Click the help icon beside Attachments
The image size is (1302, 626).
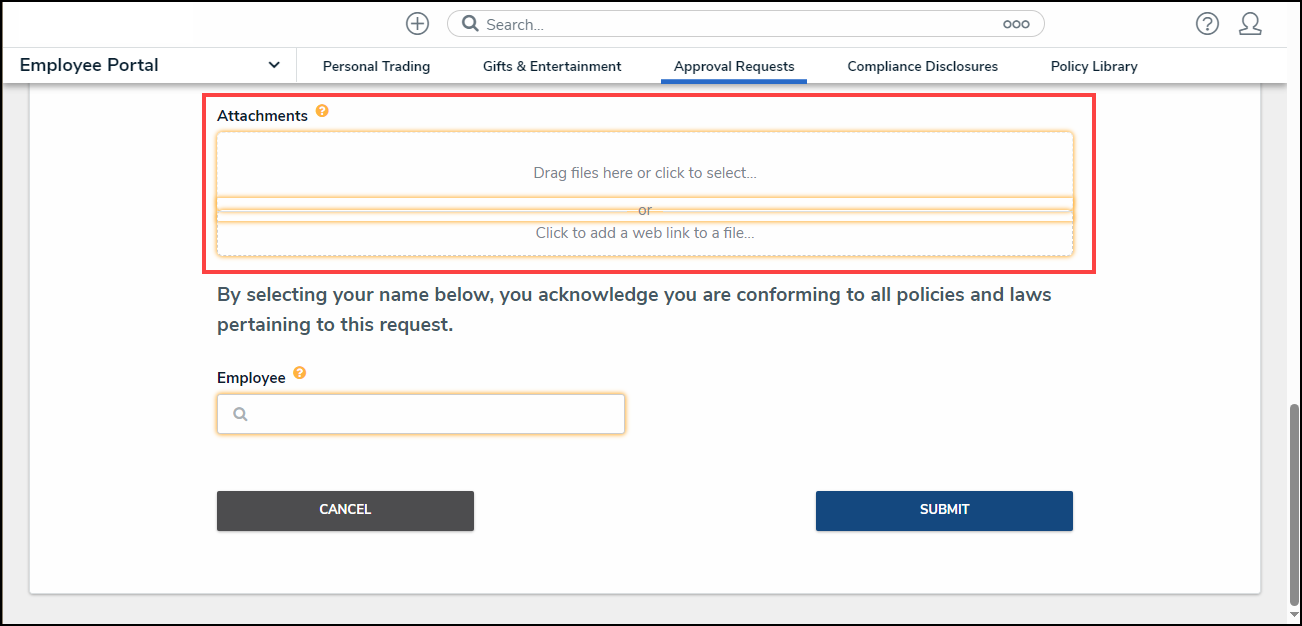pyautogui.click(x=322, y=111)
